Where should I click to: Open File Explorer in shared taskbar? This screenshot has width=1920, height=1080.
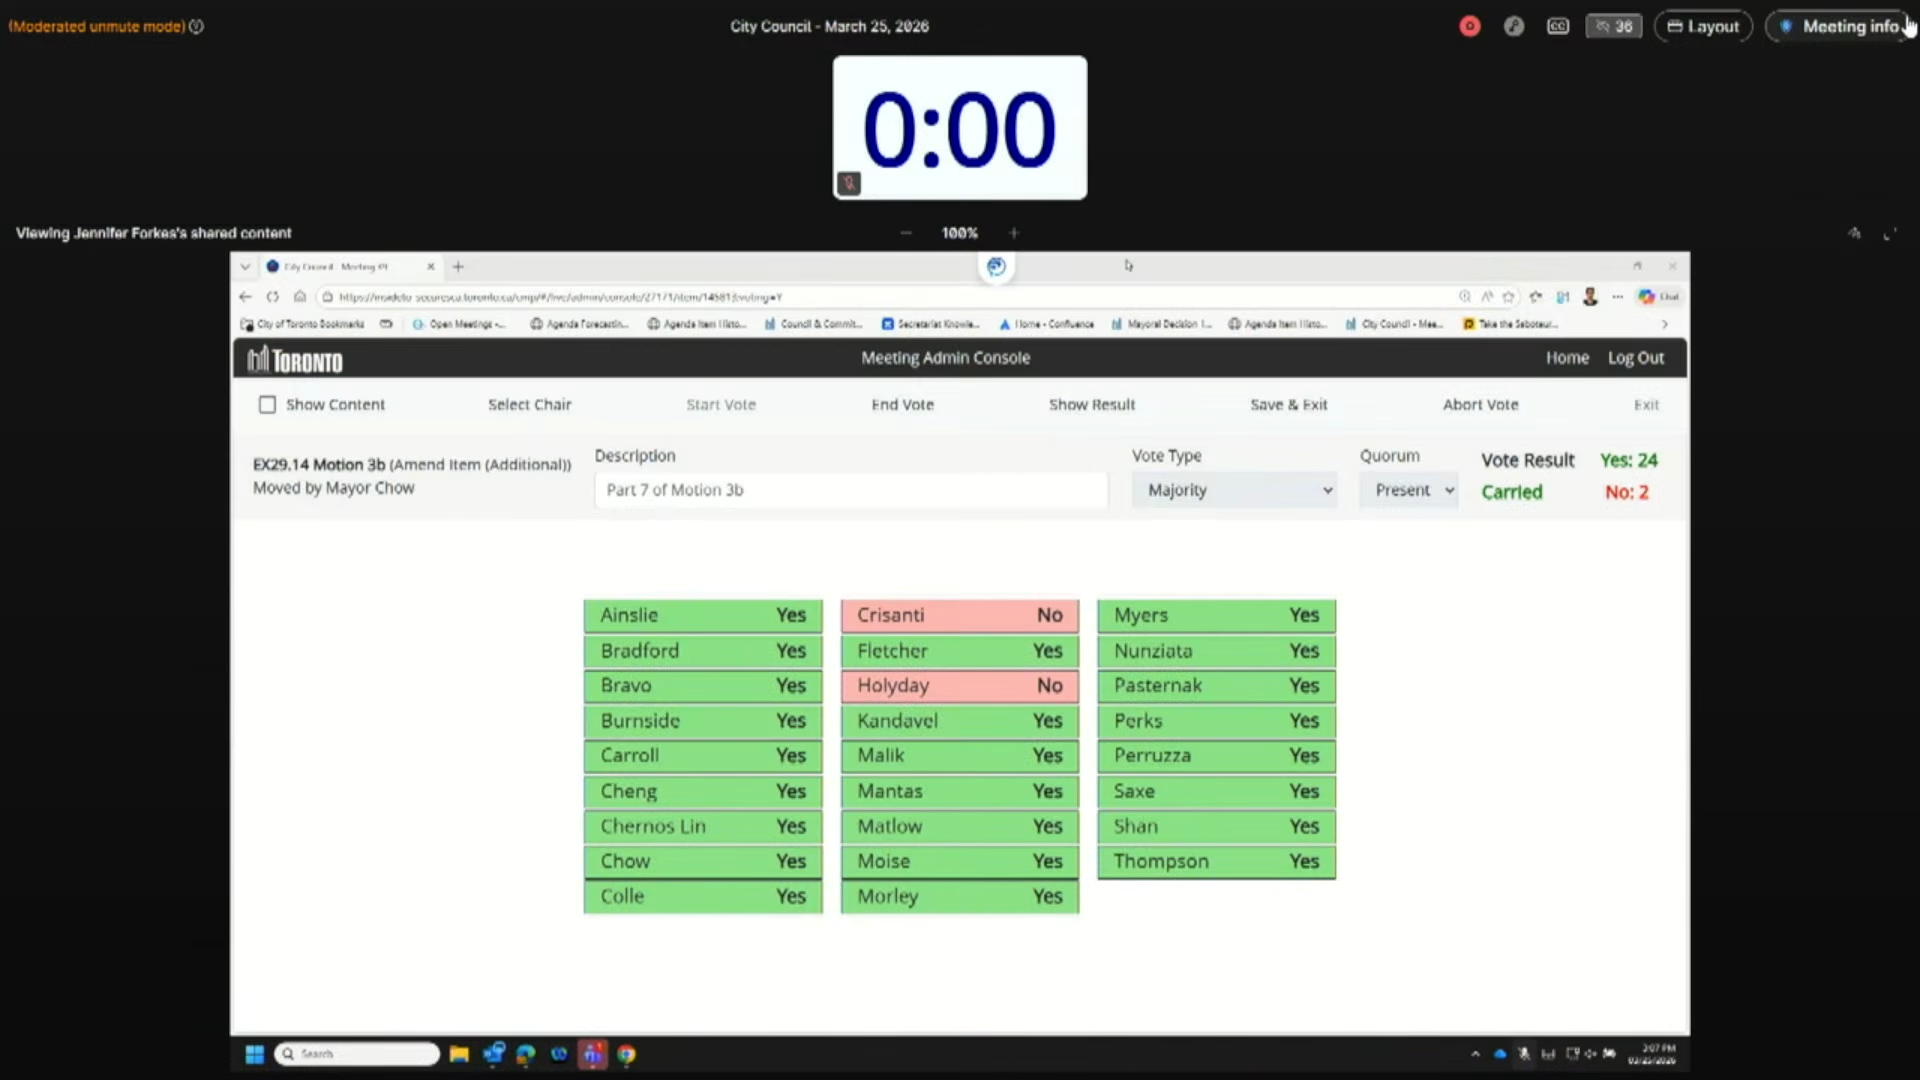tap(459, 1054)
